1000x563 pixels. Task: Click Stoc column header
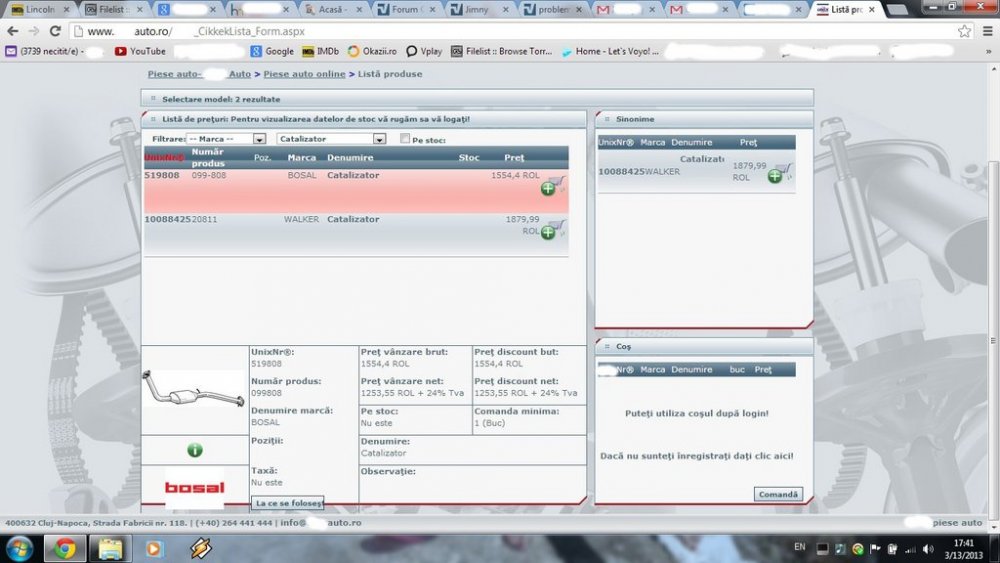click(x=469, y=157)
